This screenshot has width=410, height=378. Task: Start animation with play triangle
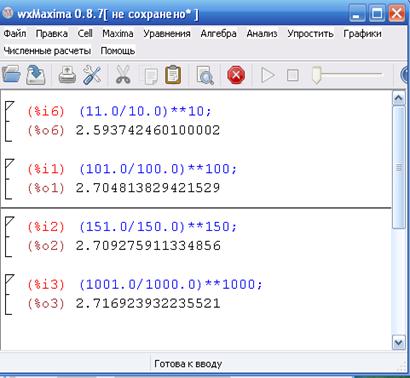[x=268, y=75]
